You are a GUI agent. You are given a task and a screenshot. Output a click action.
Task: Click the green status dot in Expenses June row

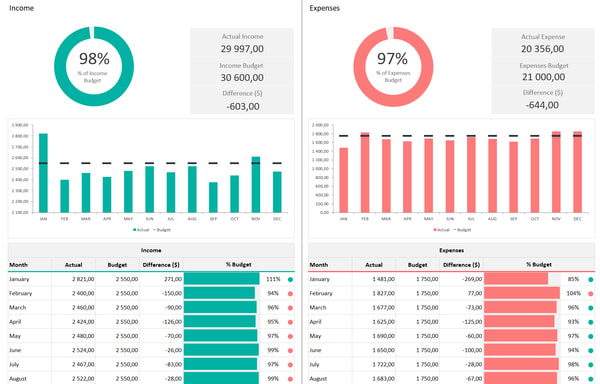(x=591, y=350)
